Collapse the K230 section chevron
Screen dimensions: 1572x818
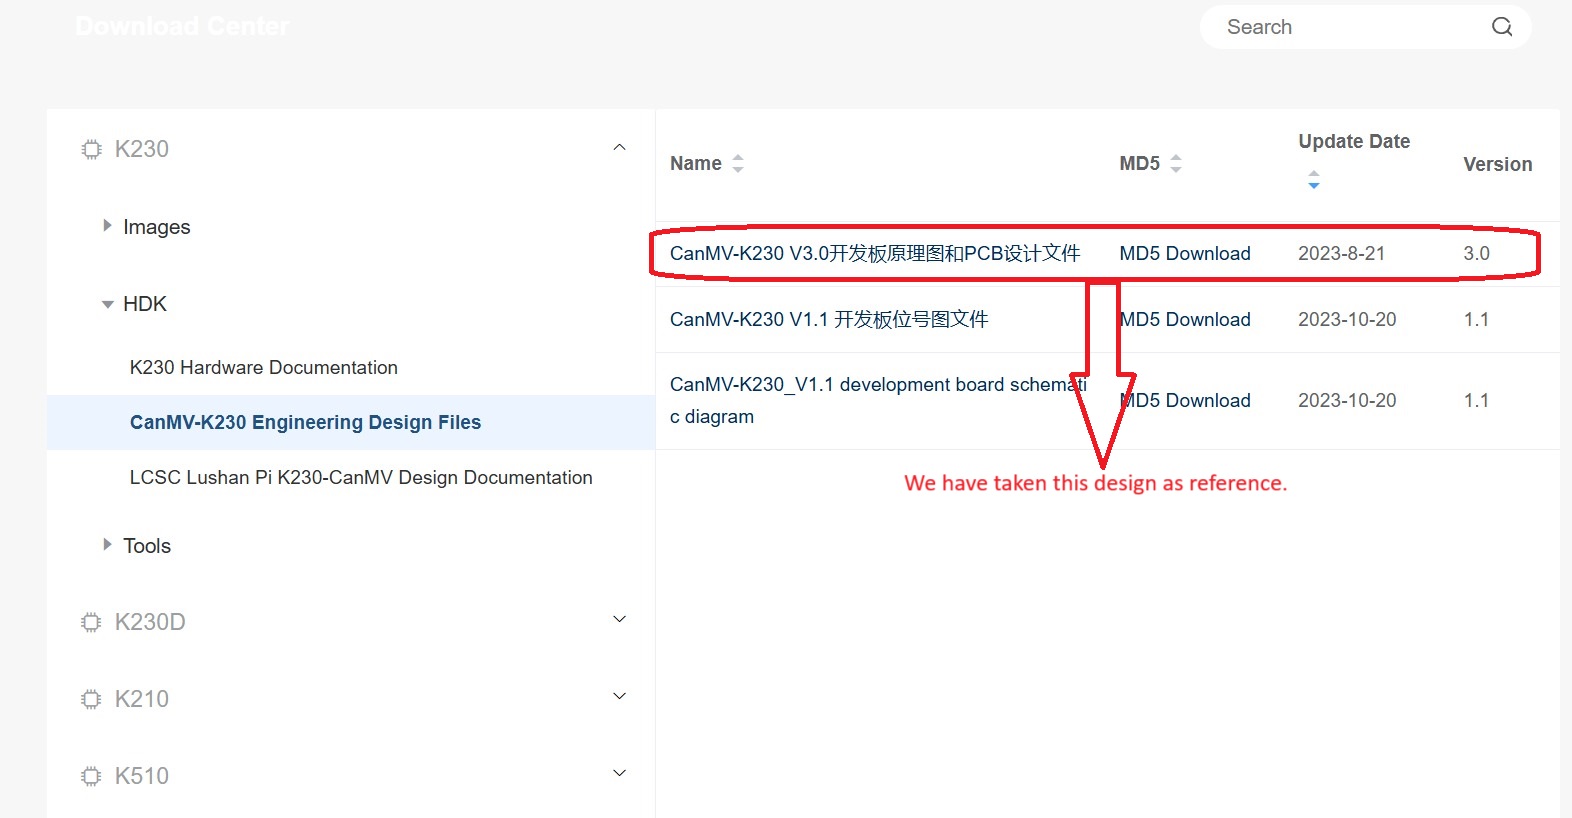[619, 148]
